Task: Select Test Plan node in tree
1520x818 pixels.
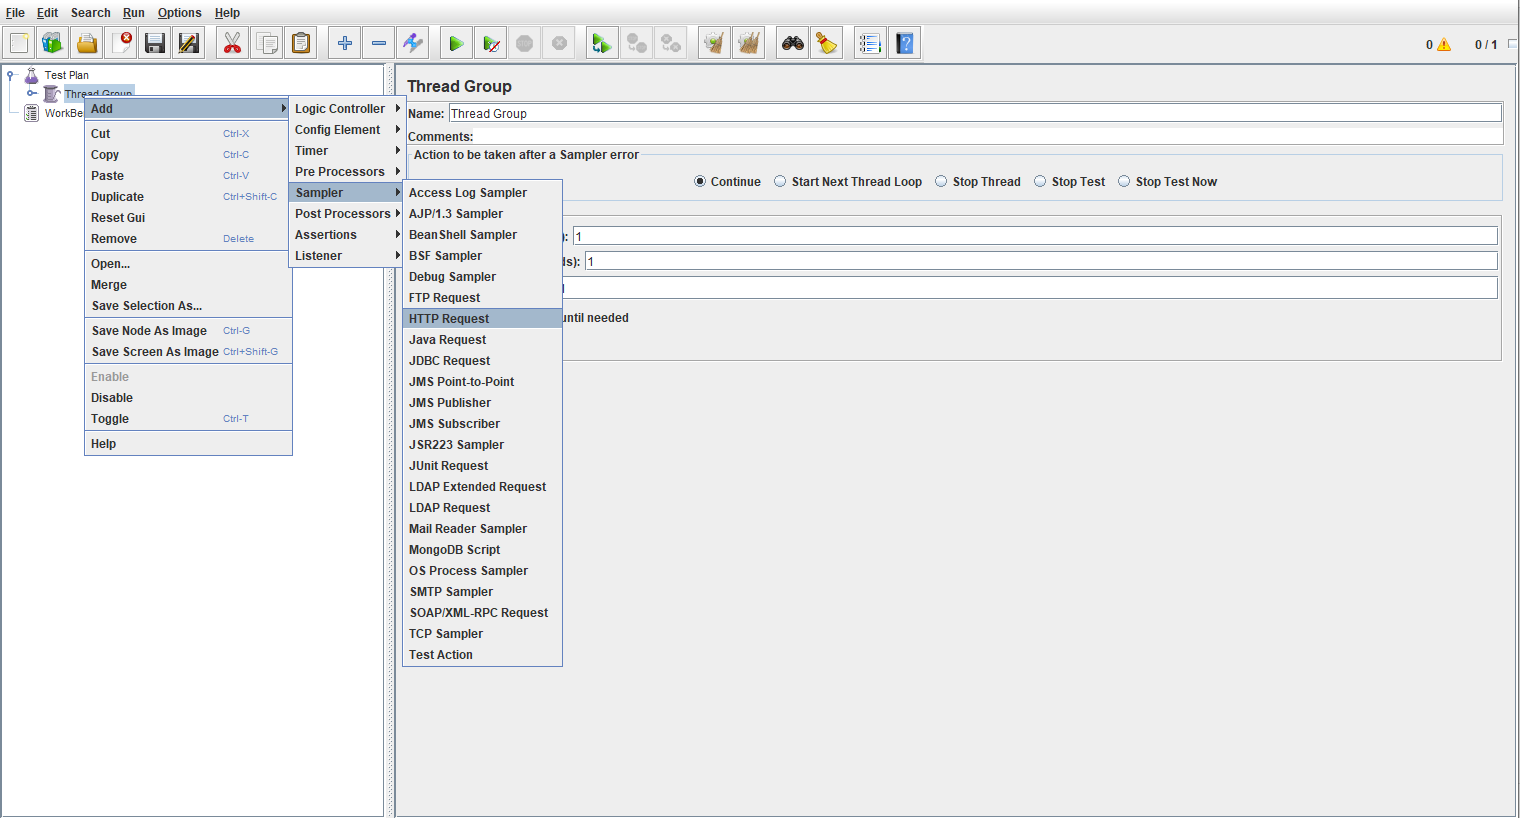Action: 66,75
